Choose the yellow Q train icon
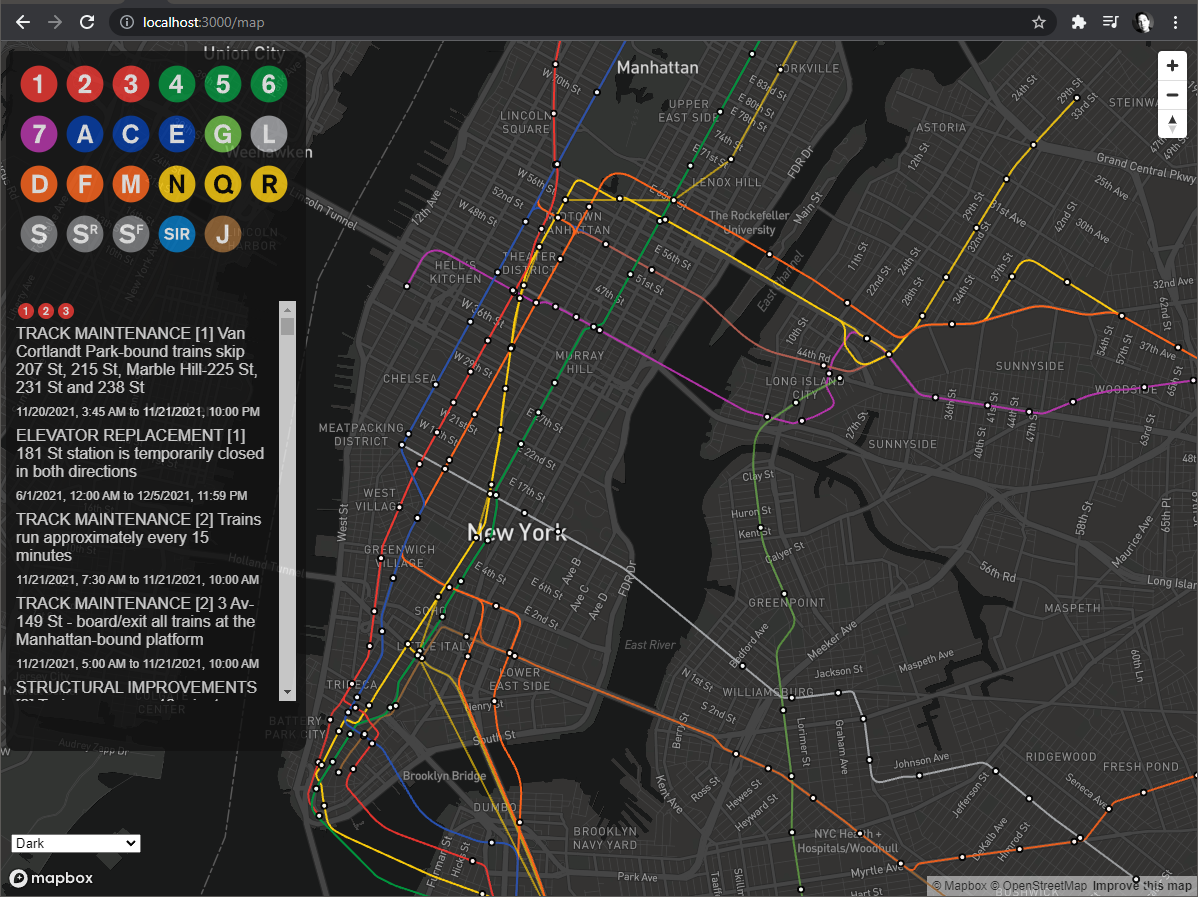Screen dimensions: 1198x897 (x=223, y=184)
